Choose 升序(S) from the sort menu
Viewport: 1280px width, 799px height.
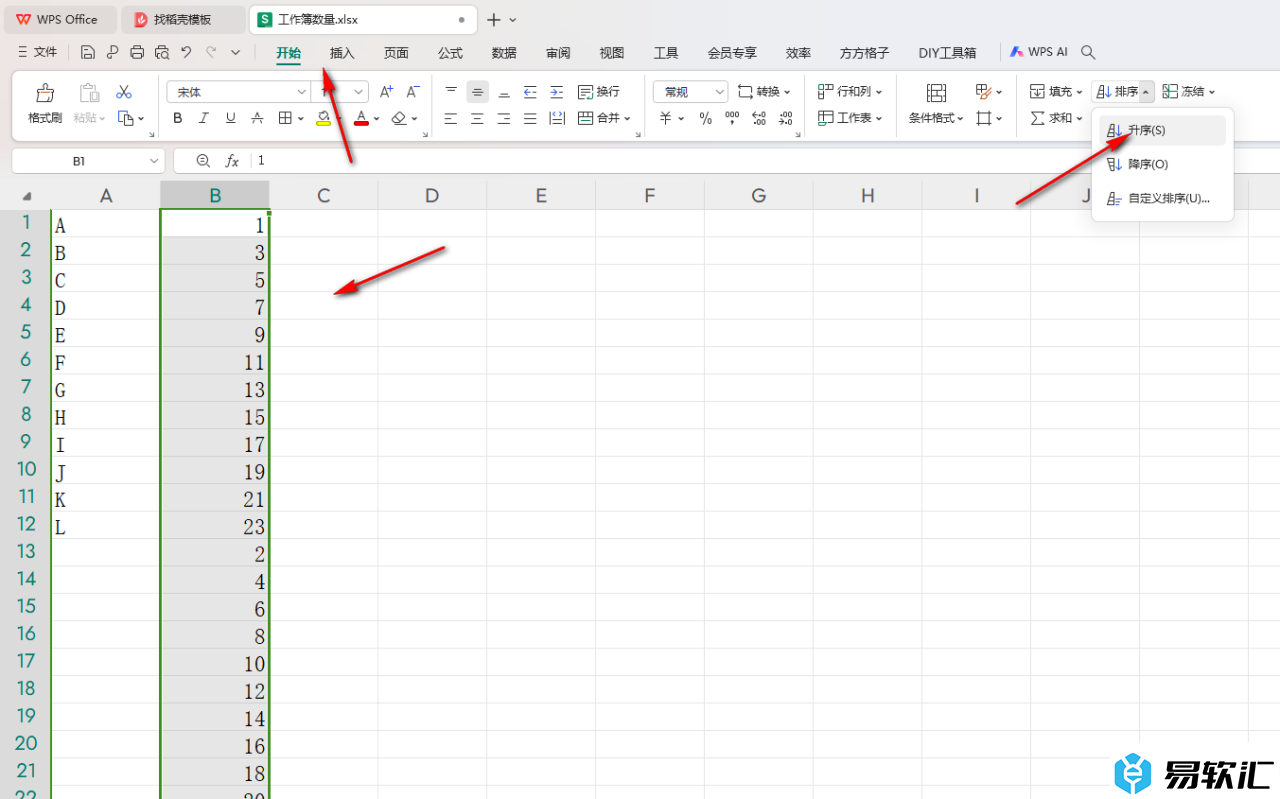click(x=1162, y=131)
